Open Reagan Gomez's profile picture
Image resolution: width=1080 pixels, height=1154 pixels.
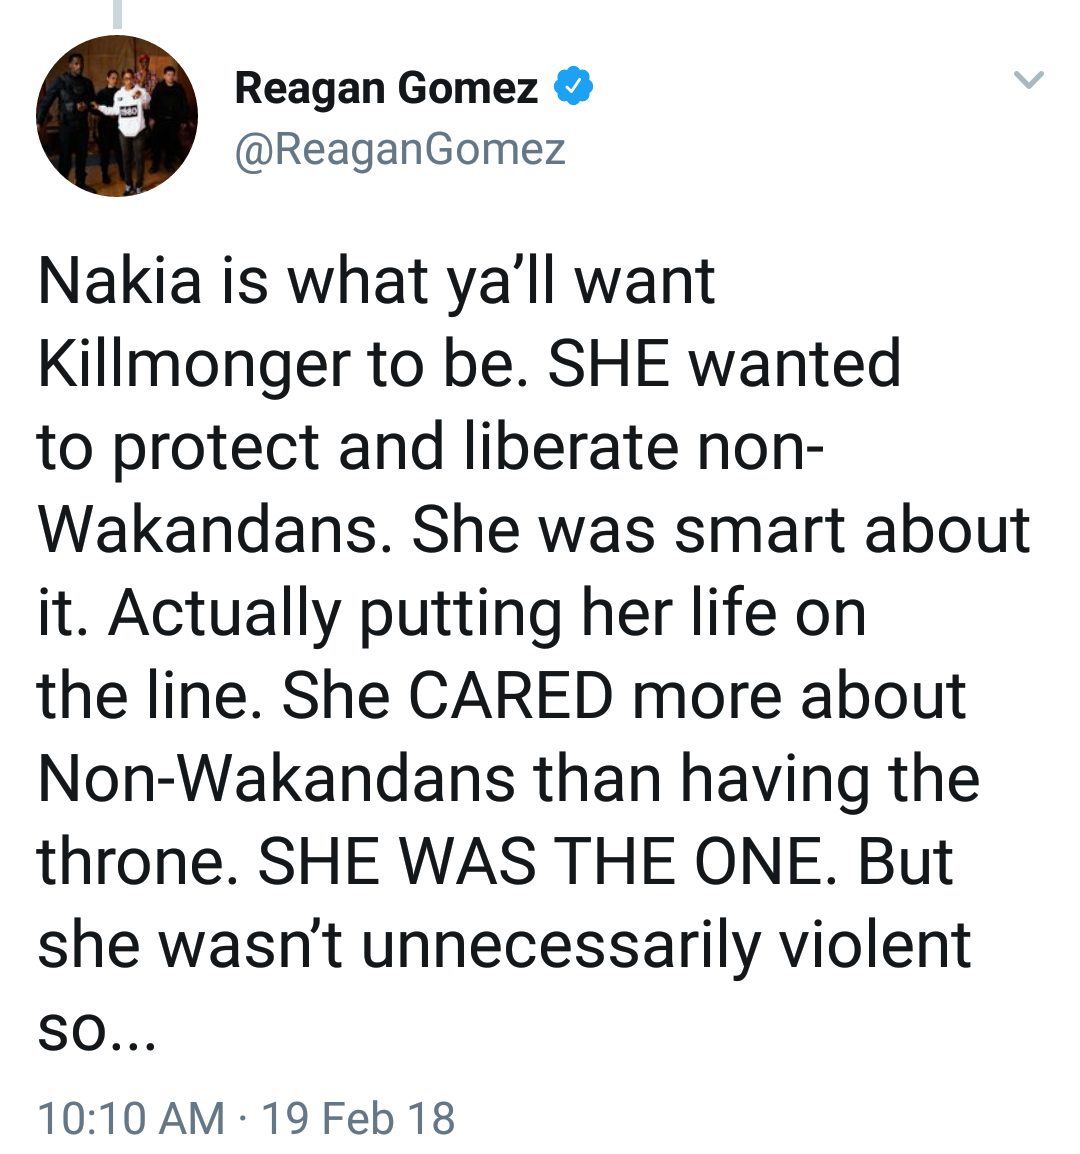(x=117, y=116)
